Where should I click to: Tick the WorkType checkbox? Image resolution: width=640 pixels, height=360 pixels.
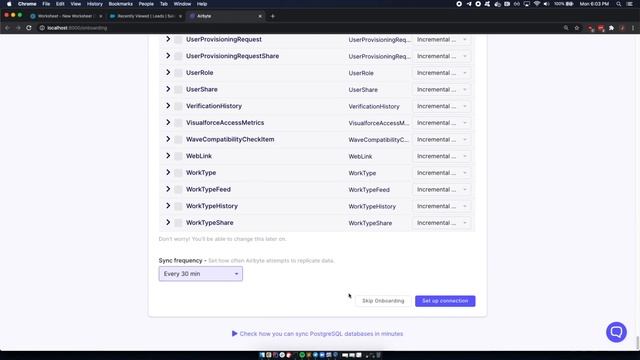point(178,173)
